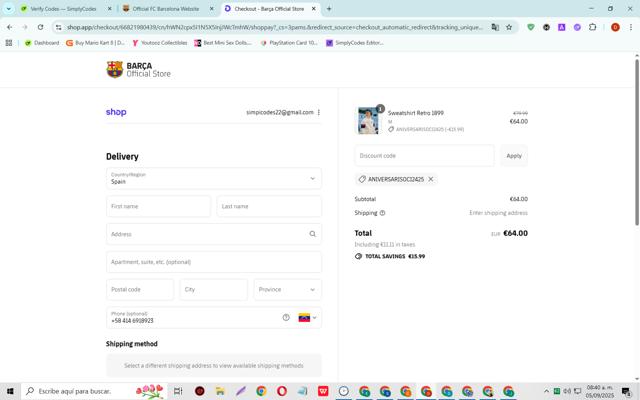This screenshot has width=640, height=400.
Task: Click the green shield extension icon
Action: point(531,27)
